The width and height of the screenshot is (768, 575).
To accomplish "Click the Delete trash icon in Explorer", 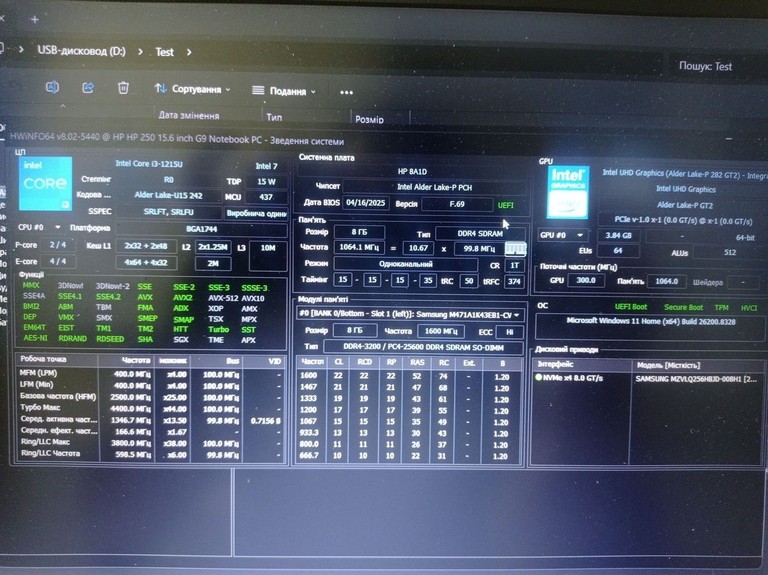I will [x=123, y=88].
